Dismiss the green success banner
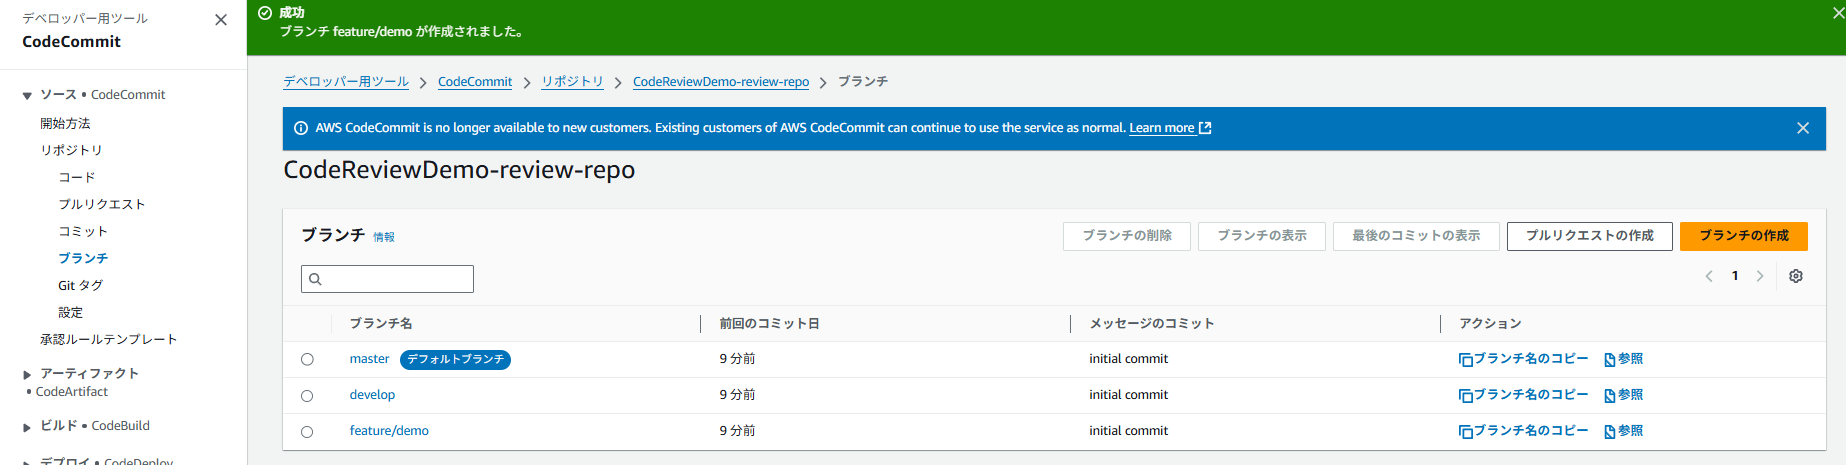The height and width of the screenshot is (465, 1846). [1838, 13]
